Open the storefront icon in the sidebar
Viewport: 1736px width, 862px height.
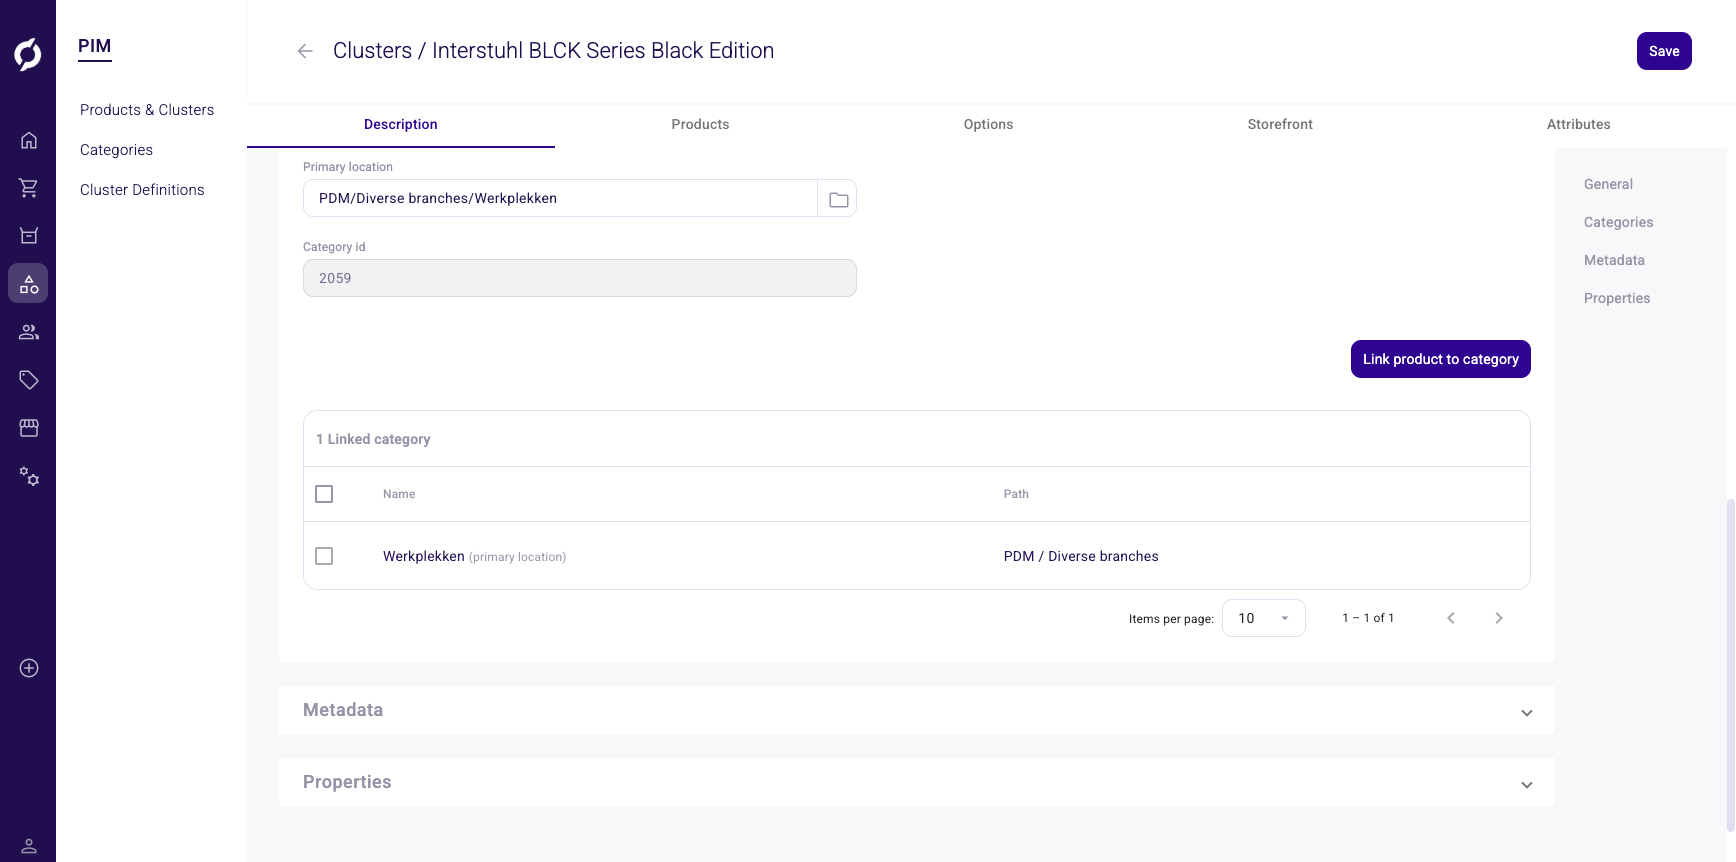(x=29, y=428)
